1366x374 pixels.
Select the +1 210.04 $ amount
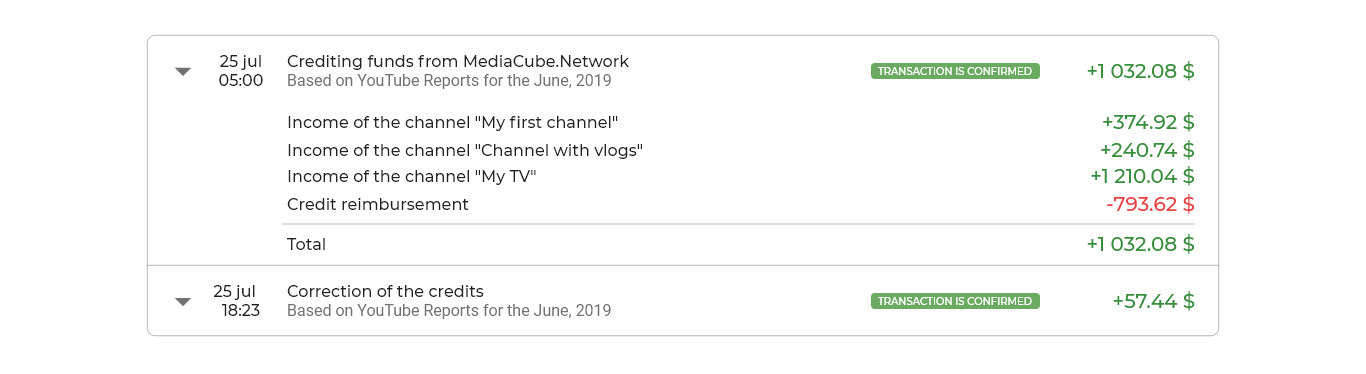tap(1143, 177)
